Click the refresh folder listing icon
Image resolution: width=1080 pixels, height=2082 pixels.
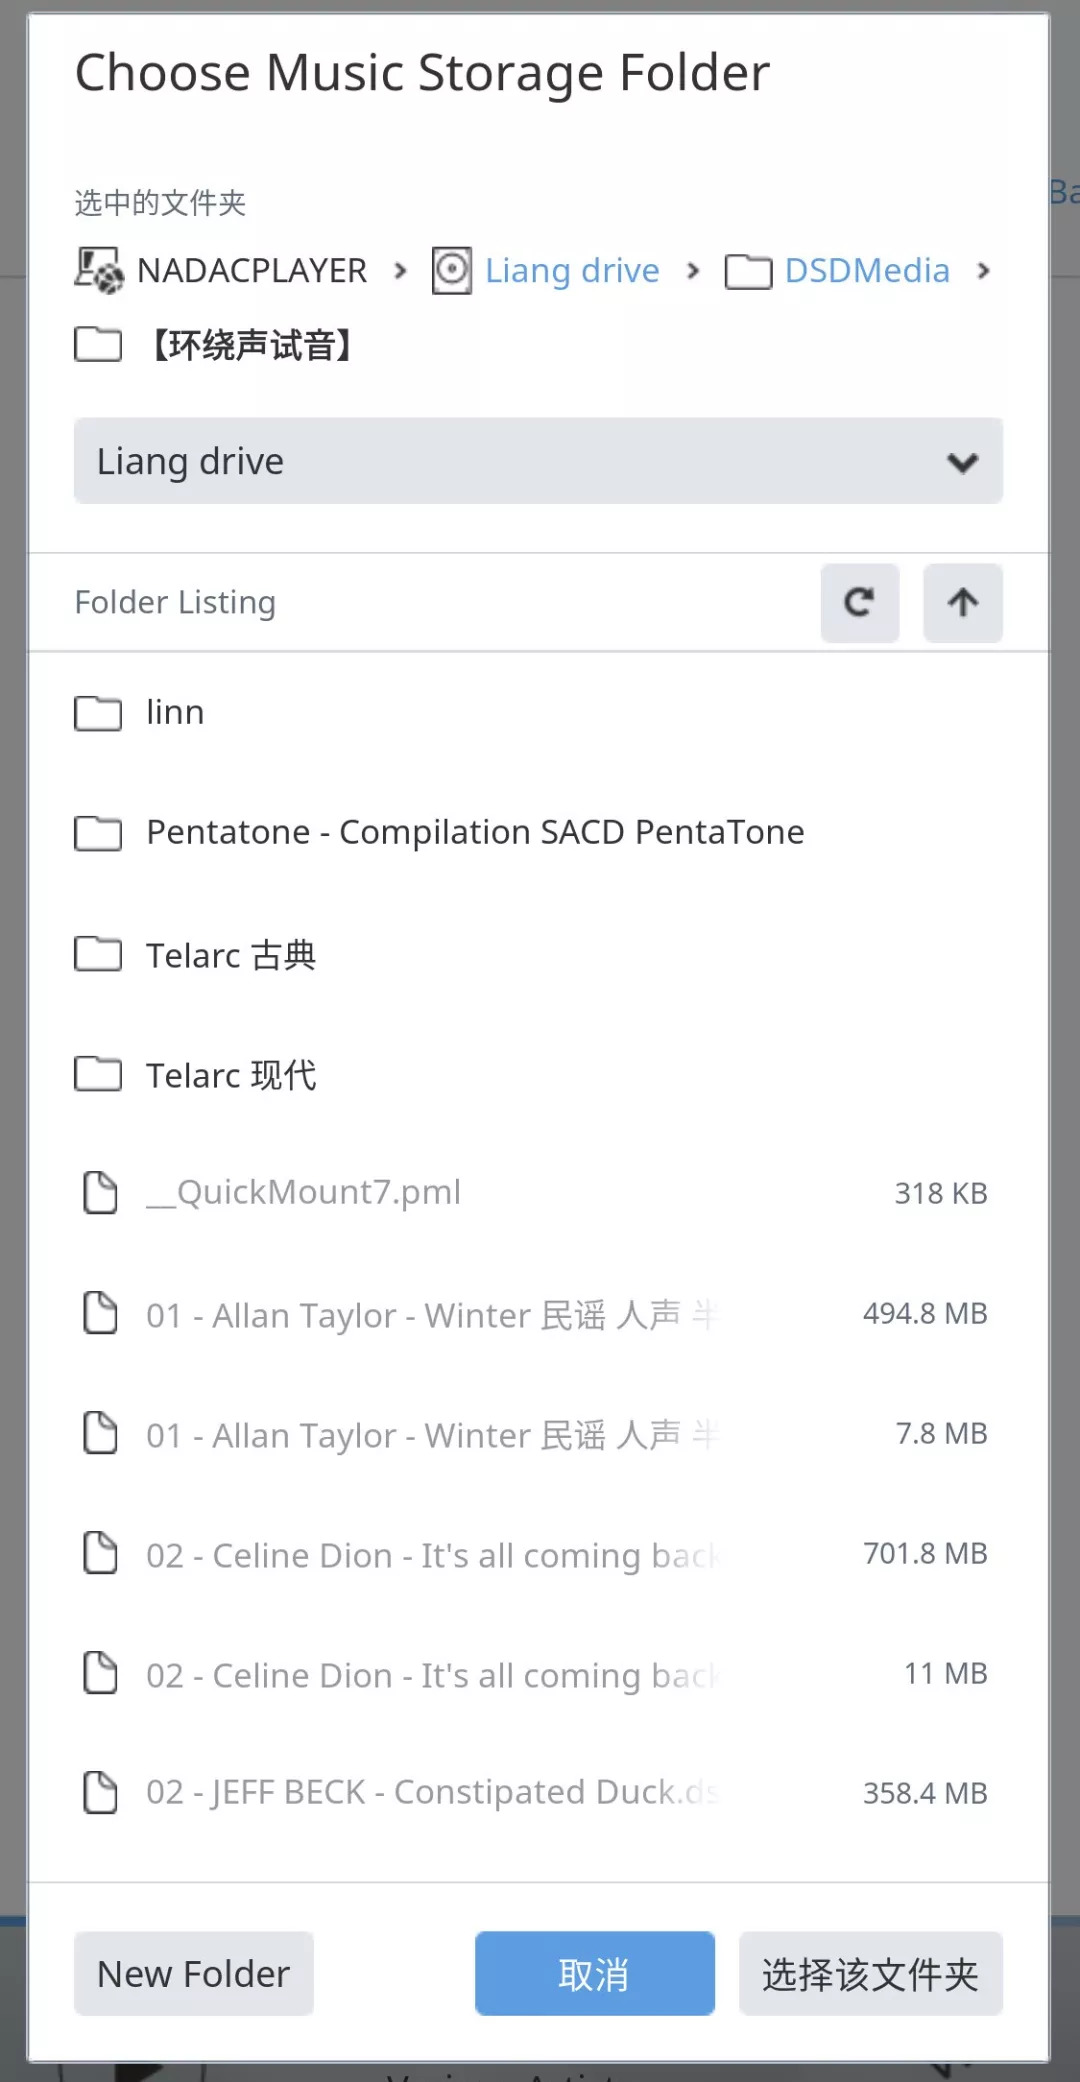point(859,602)
